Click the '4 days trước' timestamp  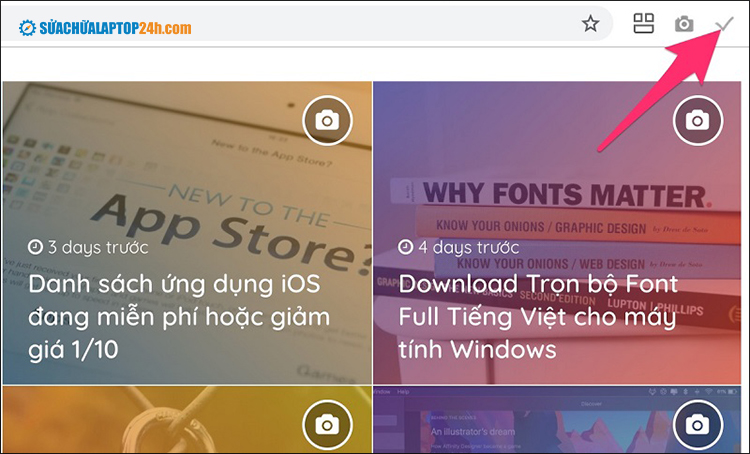click(459, 247)
